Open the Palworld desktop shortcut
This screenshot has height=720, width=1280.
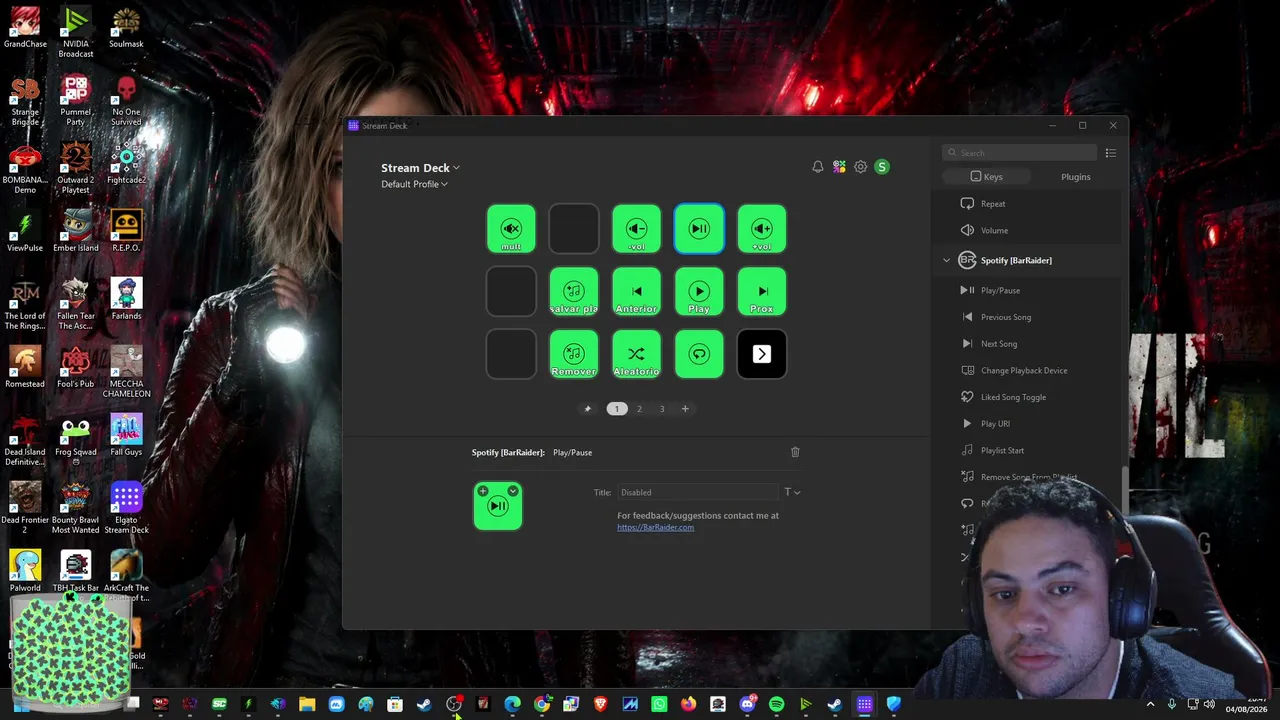pos(25,571)
